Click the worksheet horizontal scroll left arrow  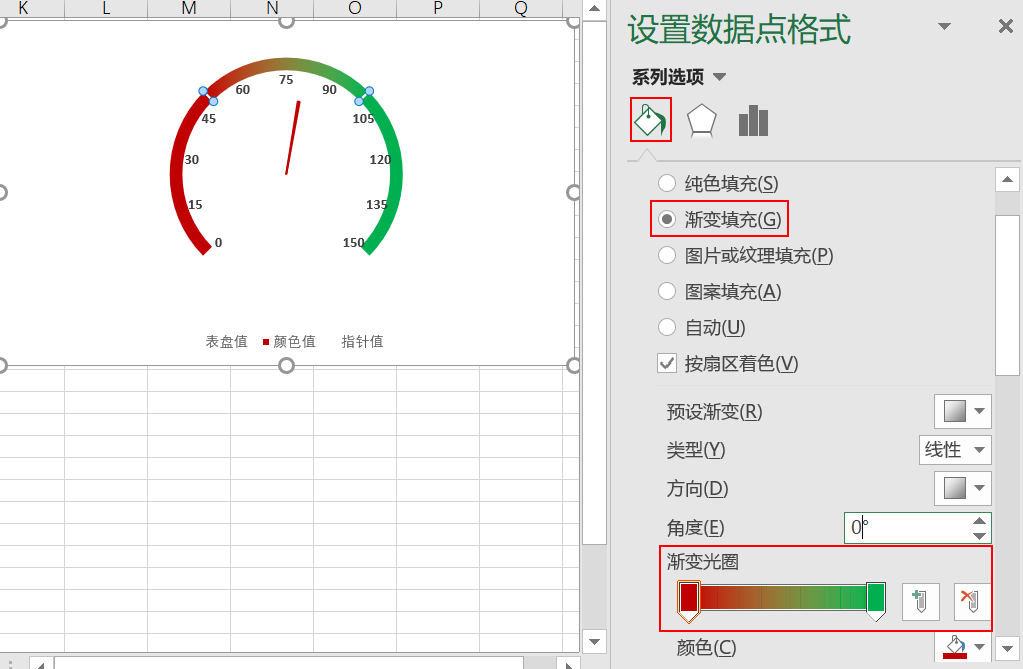[x=40, y=664]
